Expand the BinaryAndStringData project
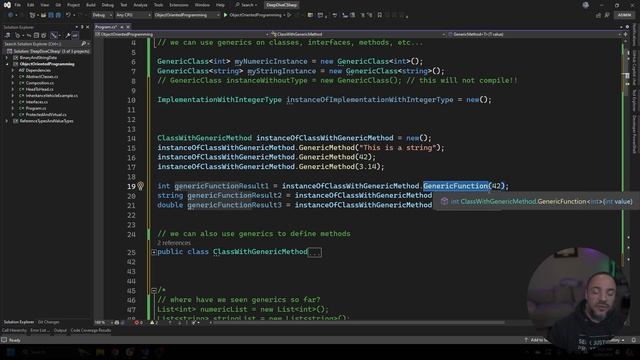Viewport: 640px width, 360px height. click(7, 58)
